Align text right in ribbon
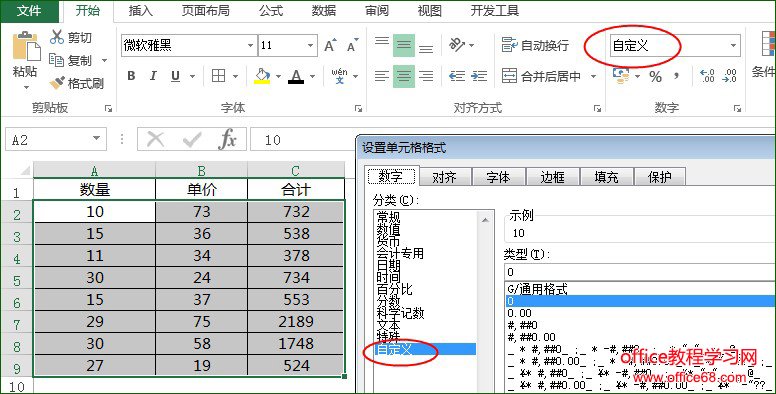Viewport: 776px width, 394px height. pyautogui.click(x=426, y=76)
